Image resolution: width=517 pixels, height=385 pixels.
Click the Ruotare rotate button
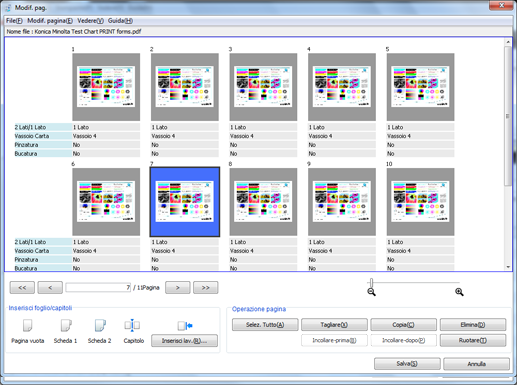tap(473, 340)
